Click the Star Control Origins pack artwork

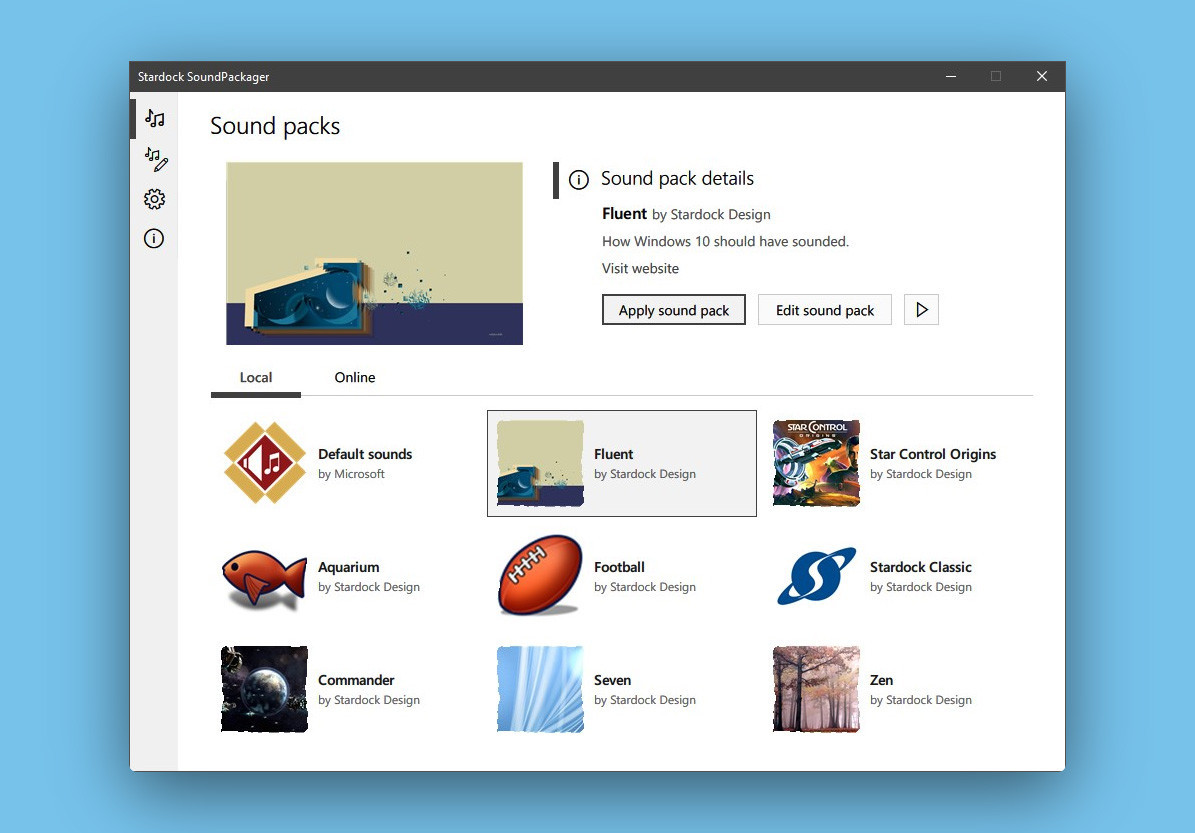(x=816, y=463)
